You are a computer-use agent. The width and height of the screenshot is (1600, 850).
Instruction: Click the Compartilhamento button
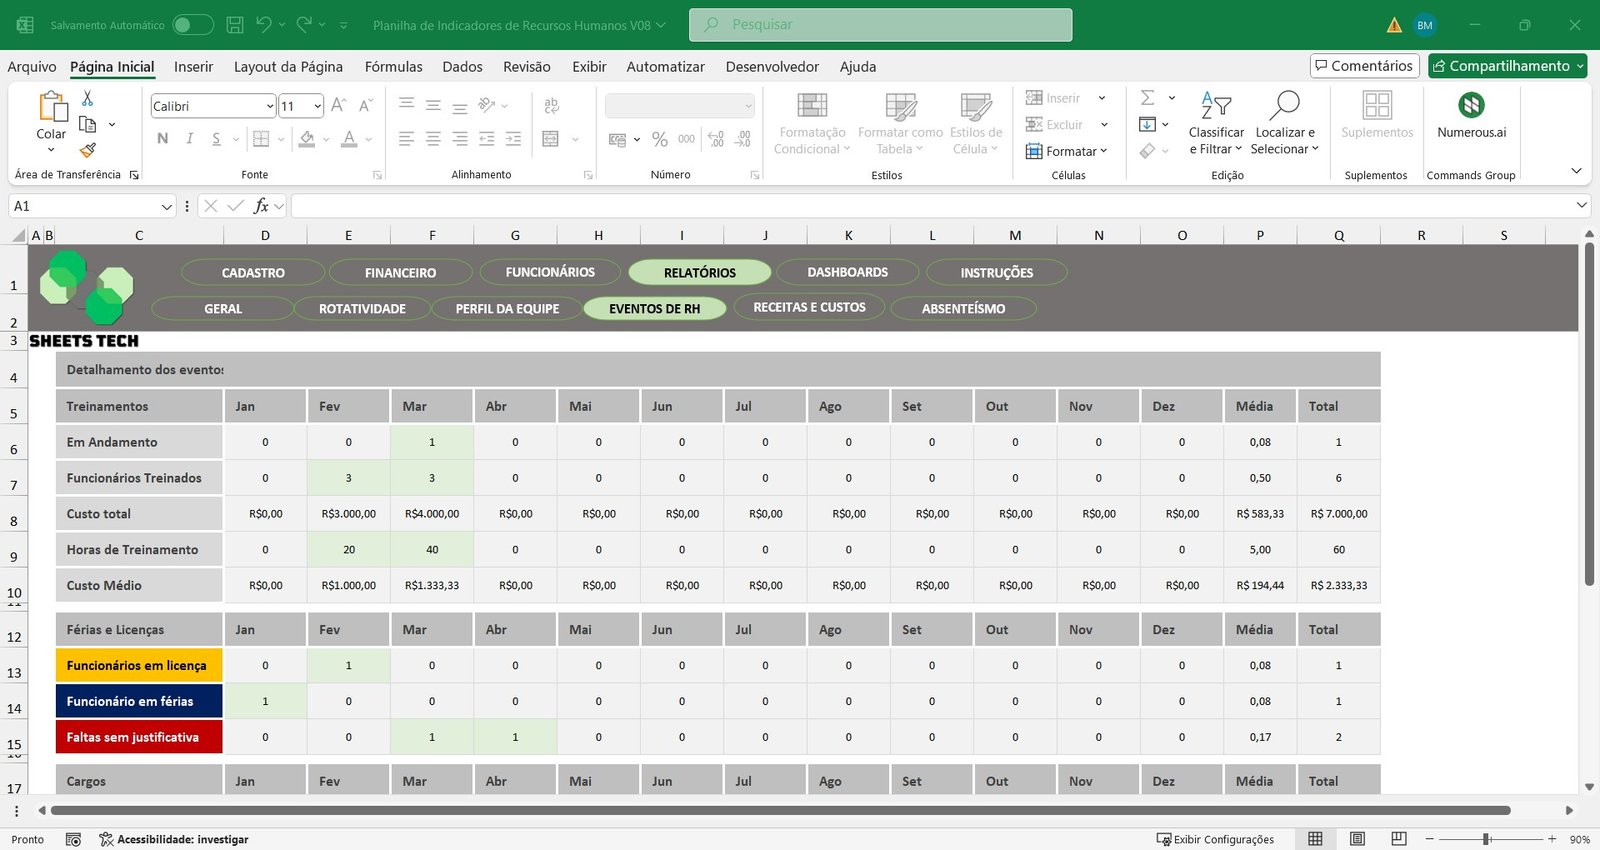(x=1507, y=66)
